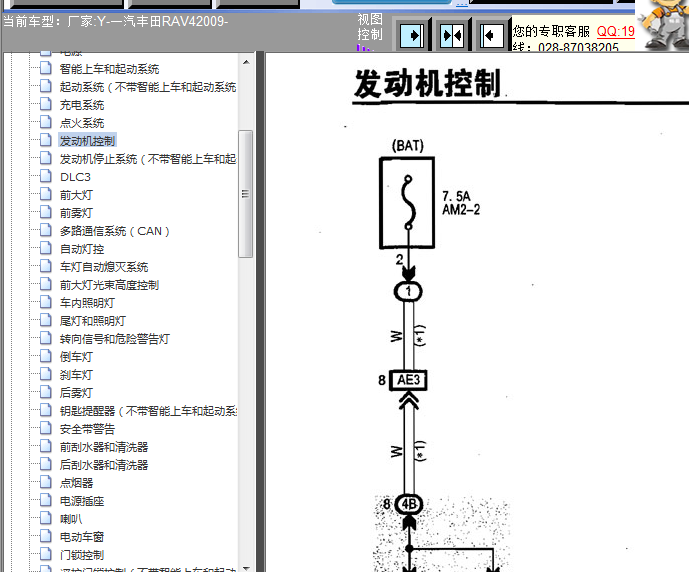
Task: Click page icon beside 点火系统
Action: (46, 122)
